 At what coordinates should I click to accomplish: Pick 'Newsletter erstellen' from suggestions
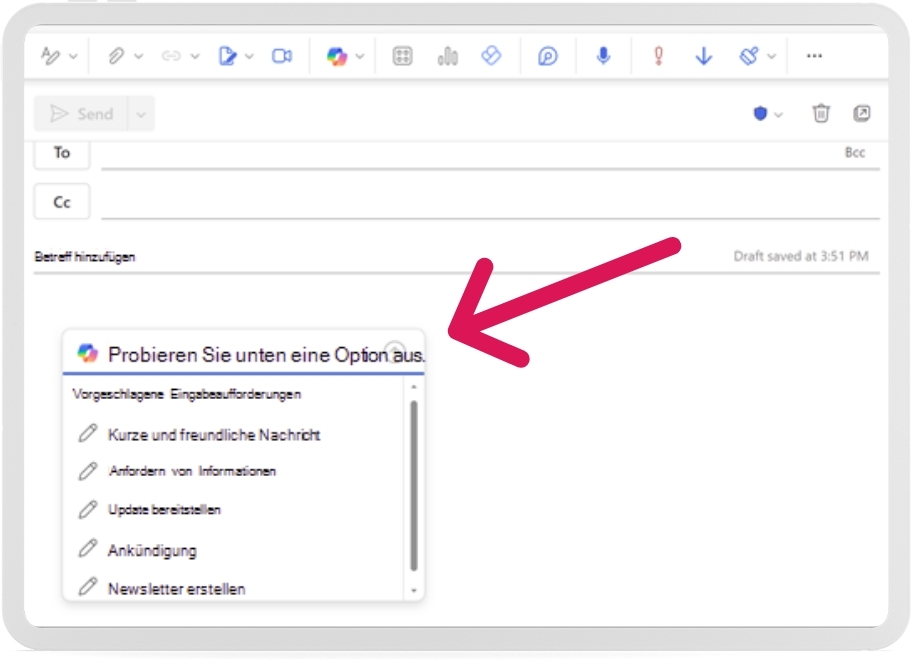pyautogui.click(x=176, y=589)
